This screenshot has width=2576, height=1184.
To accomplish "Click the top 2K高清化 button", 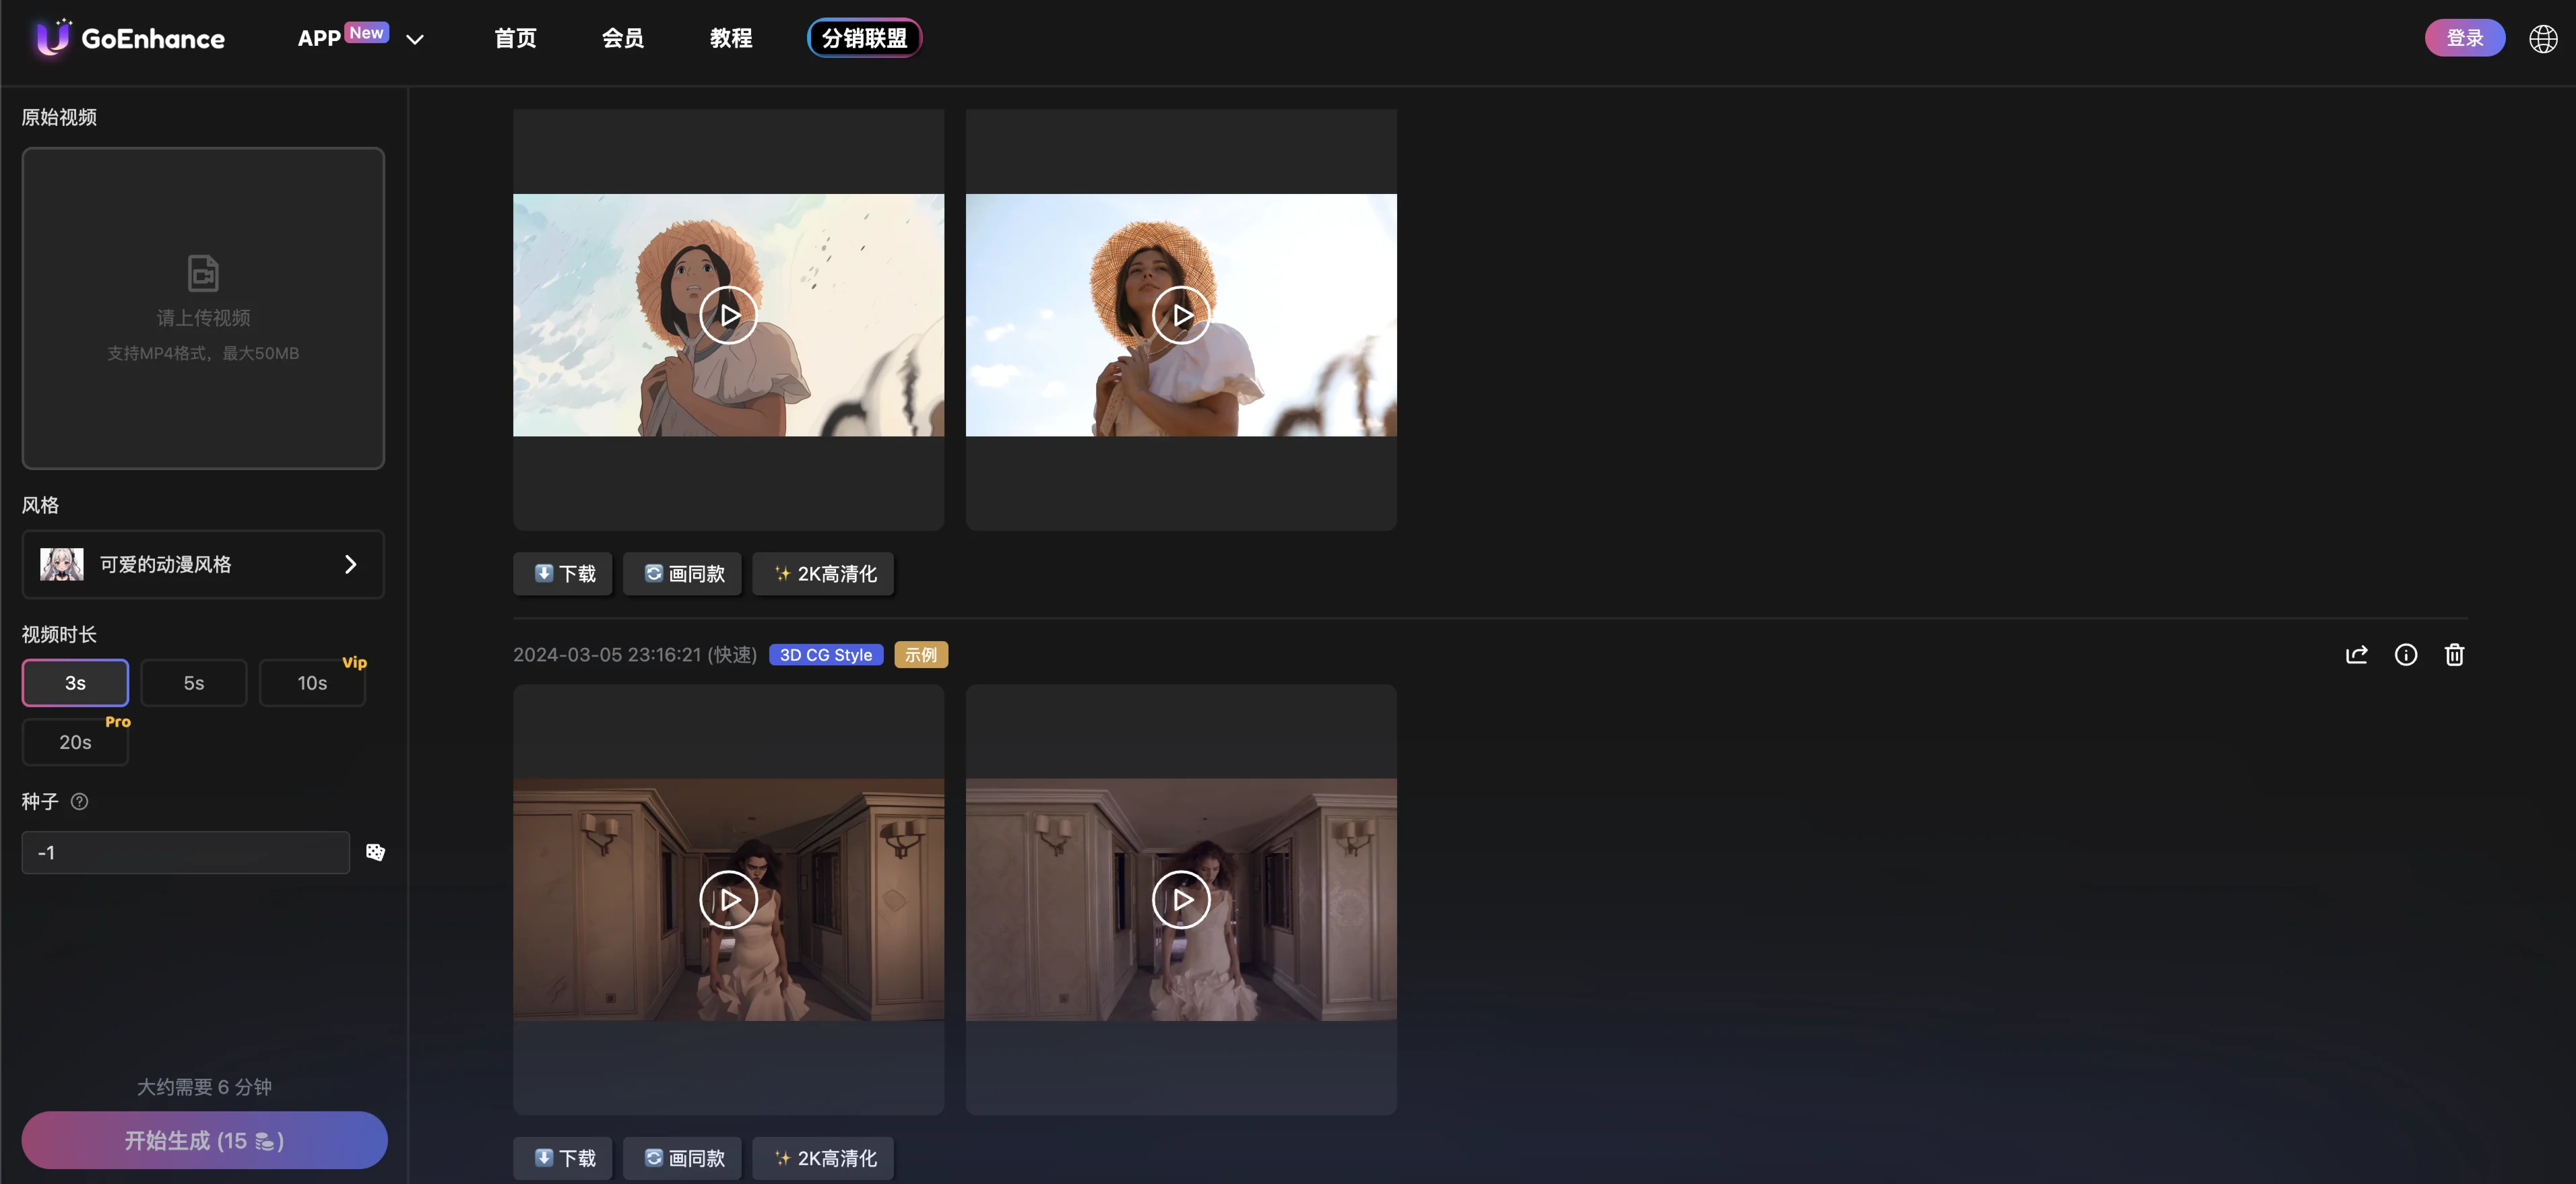I will (823, 574).
